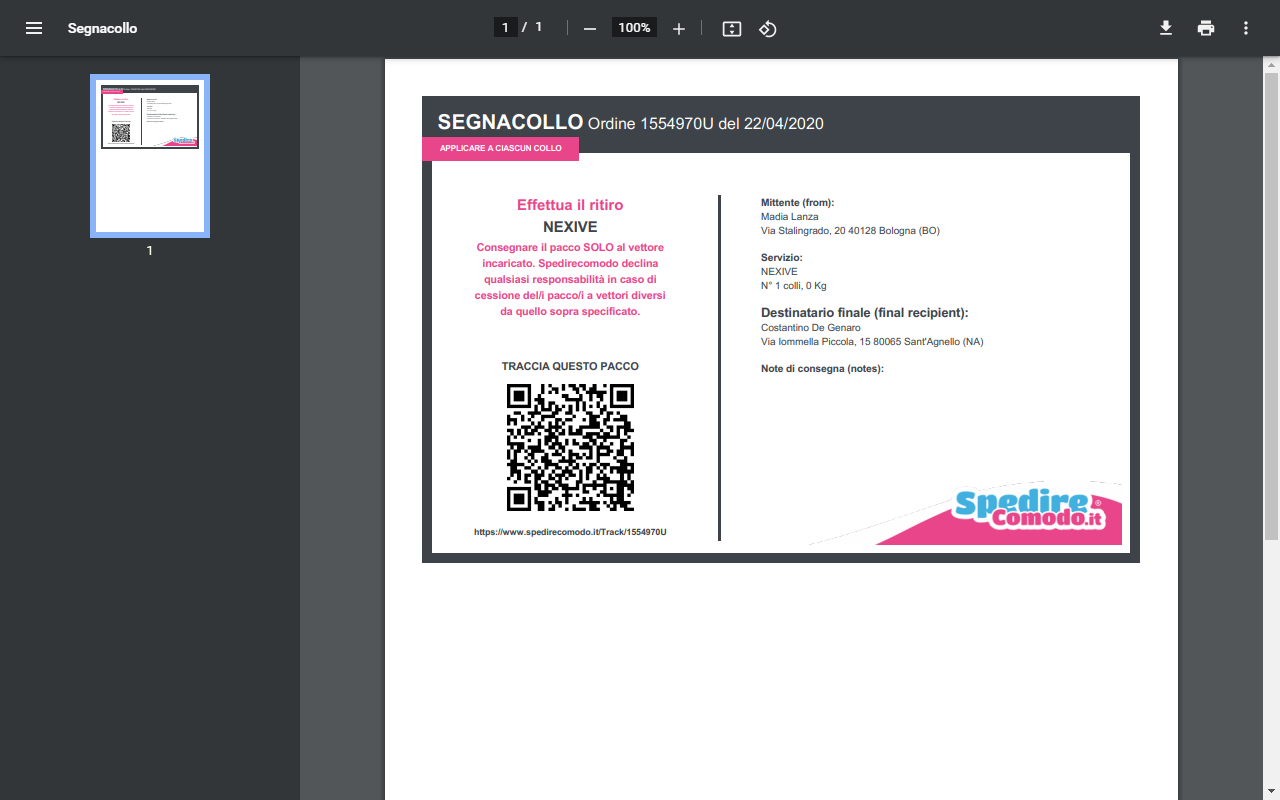Click the 'NEXIVE' carrier name below 'Effettua il ritiro'

point(570,227)
